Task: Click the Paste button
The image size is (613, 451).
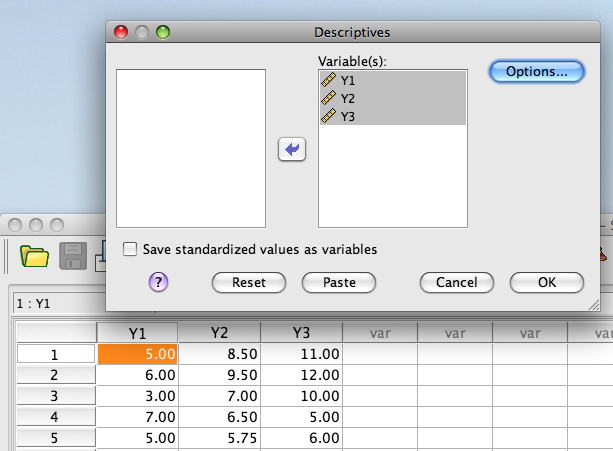Action: pyautogui.click(x=339, y=282)
